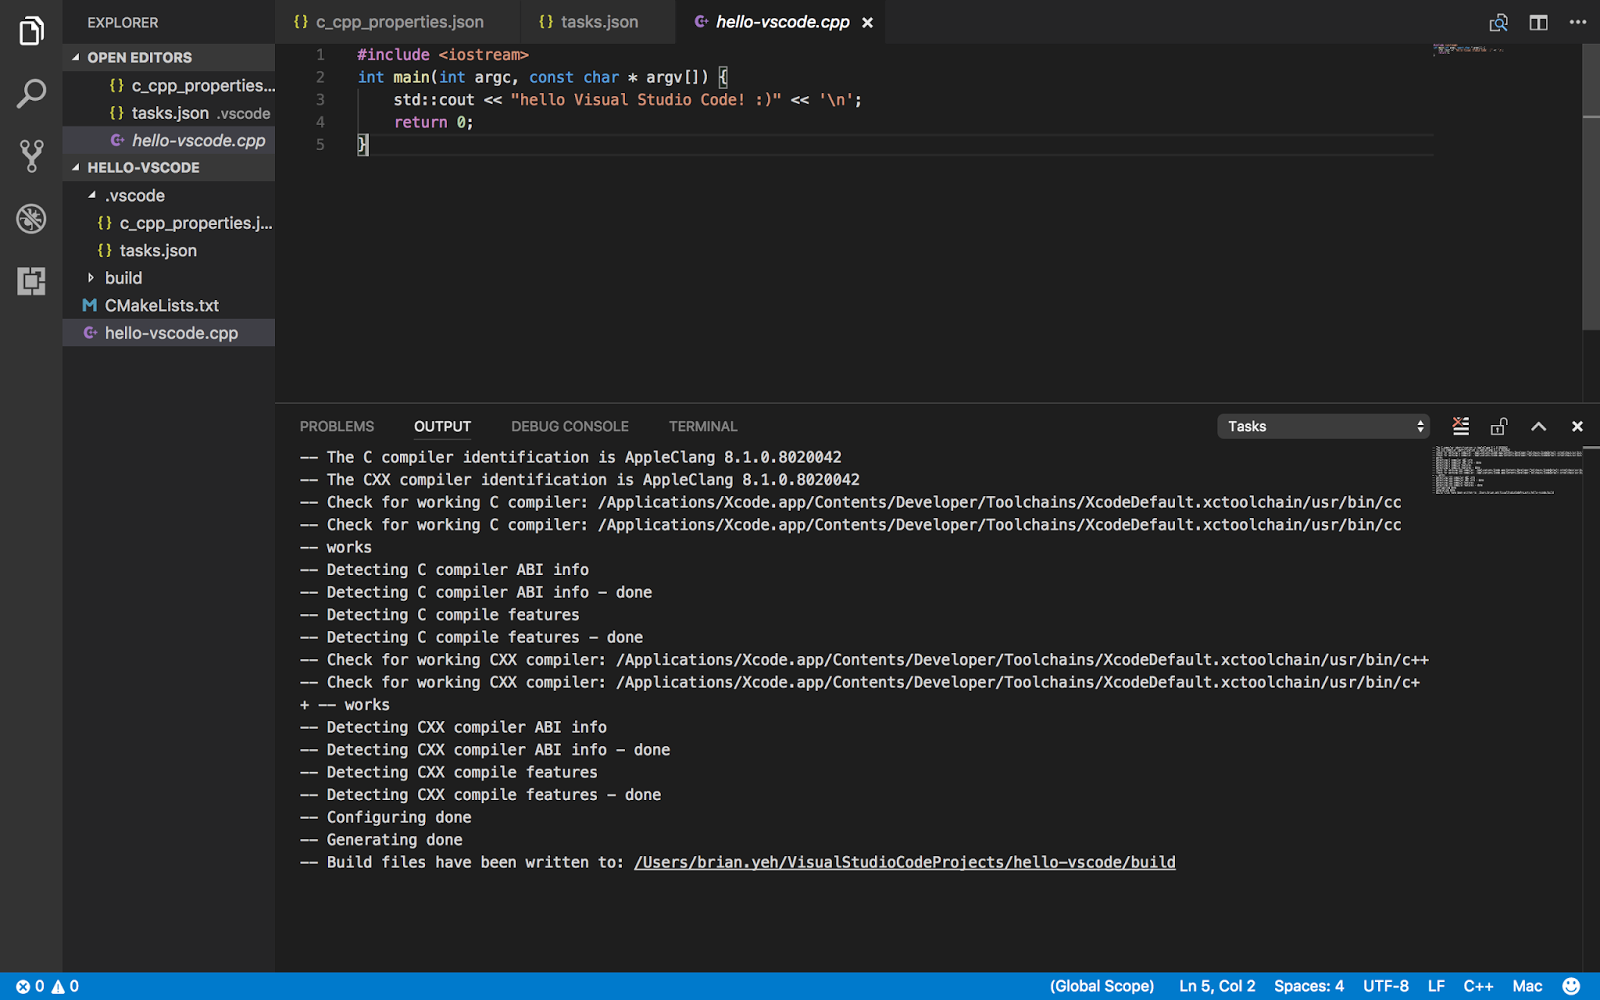Maximize the panel with the chevron
The height and width of the screenshot is (1000, 1600).
click(x=1538, y=425)
